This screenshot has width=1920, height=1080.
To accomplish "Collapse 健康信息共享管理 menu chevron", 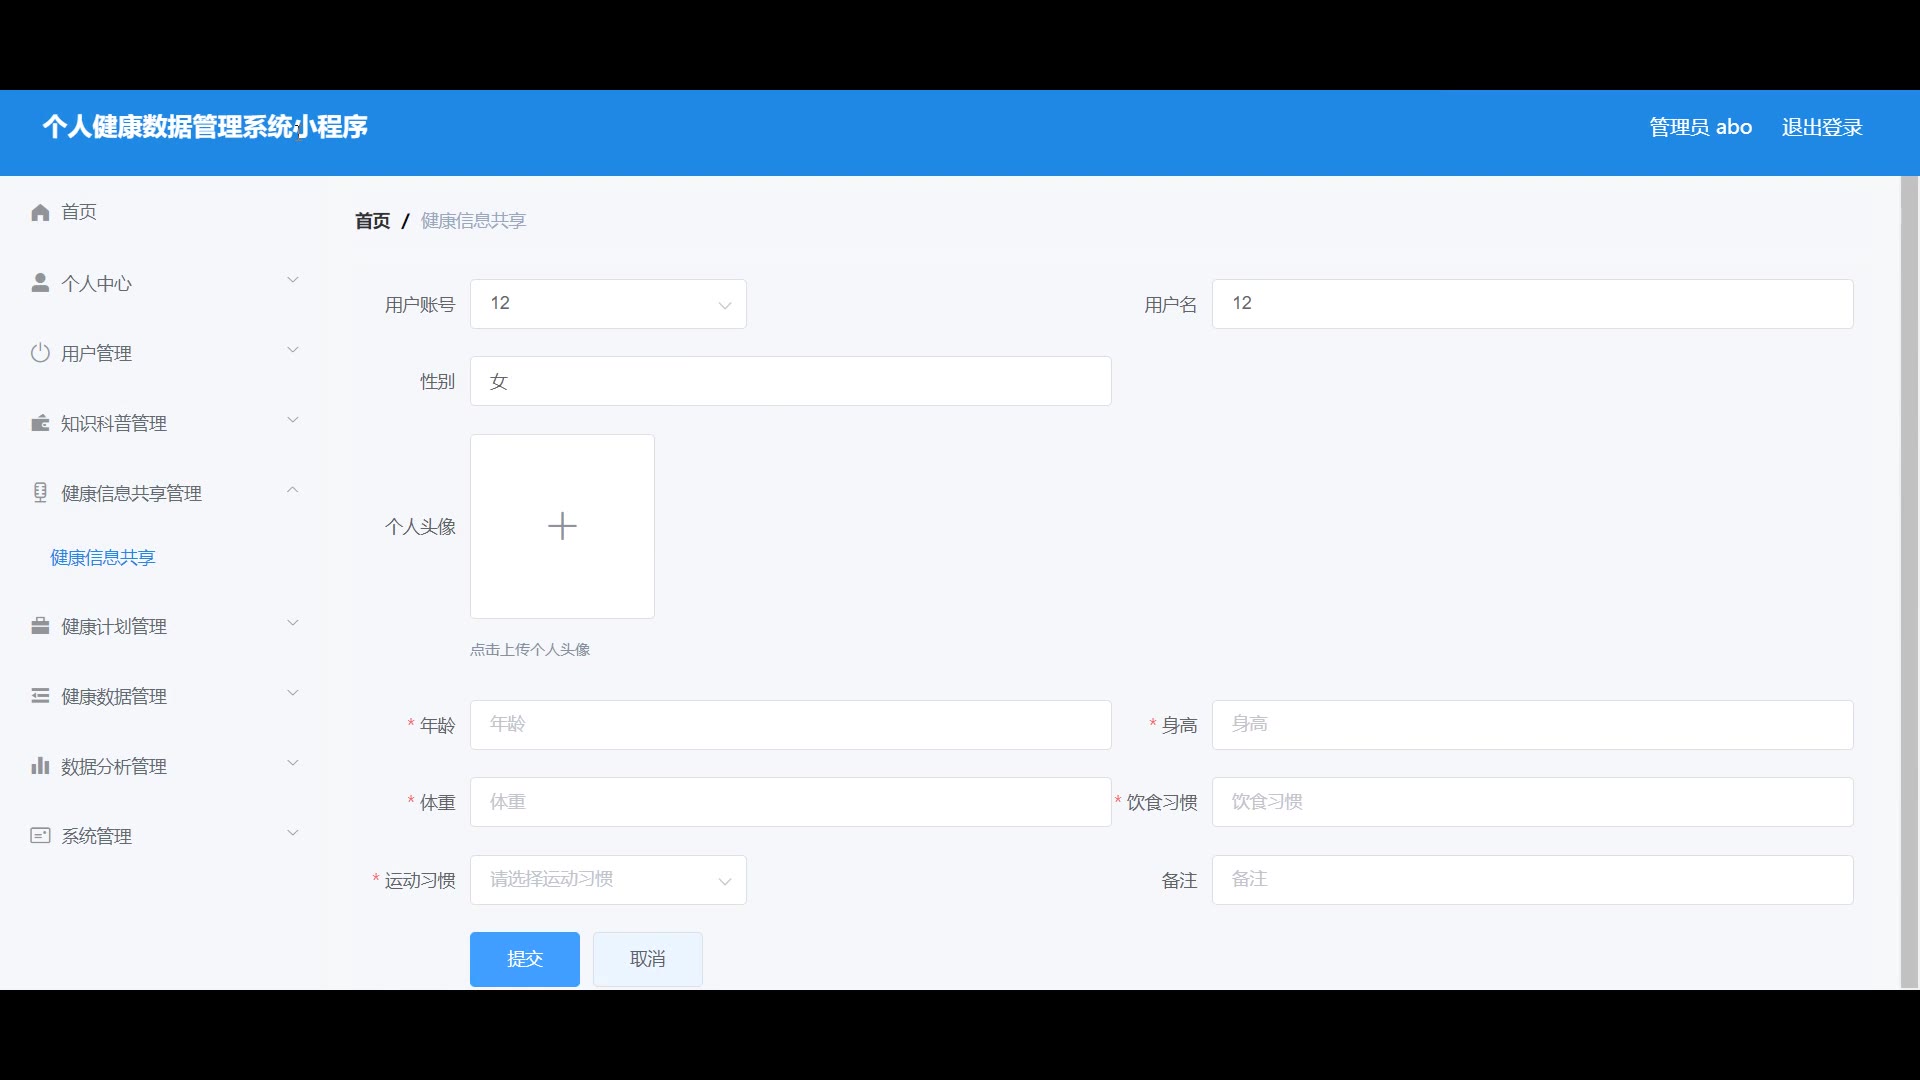I will (293, 490).
